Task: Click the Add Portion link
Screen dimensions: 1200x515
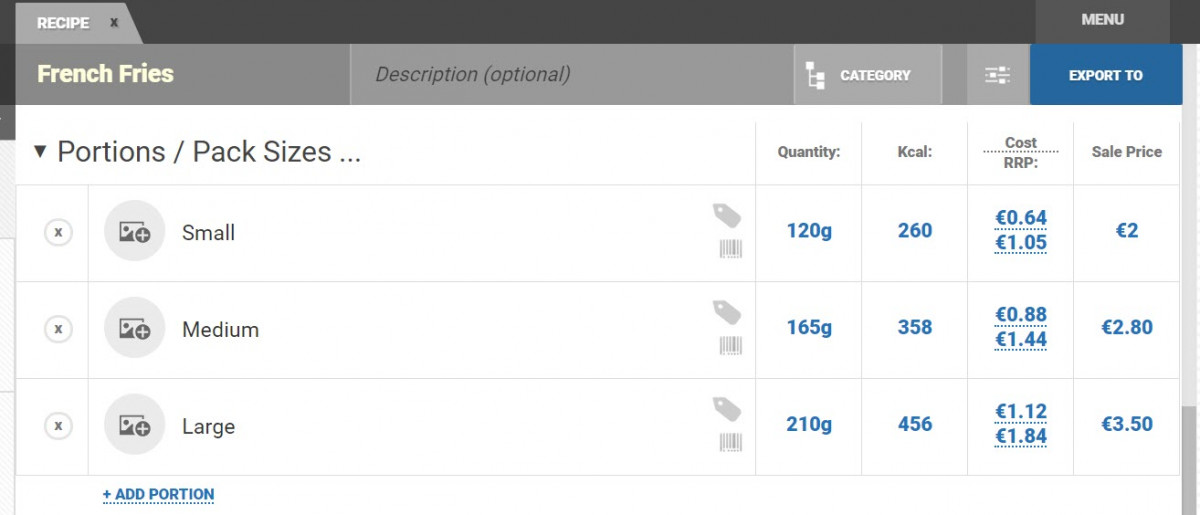Action: point(158,494)
